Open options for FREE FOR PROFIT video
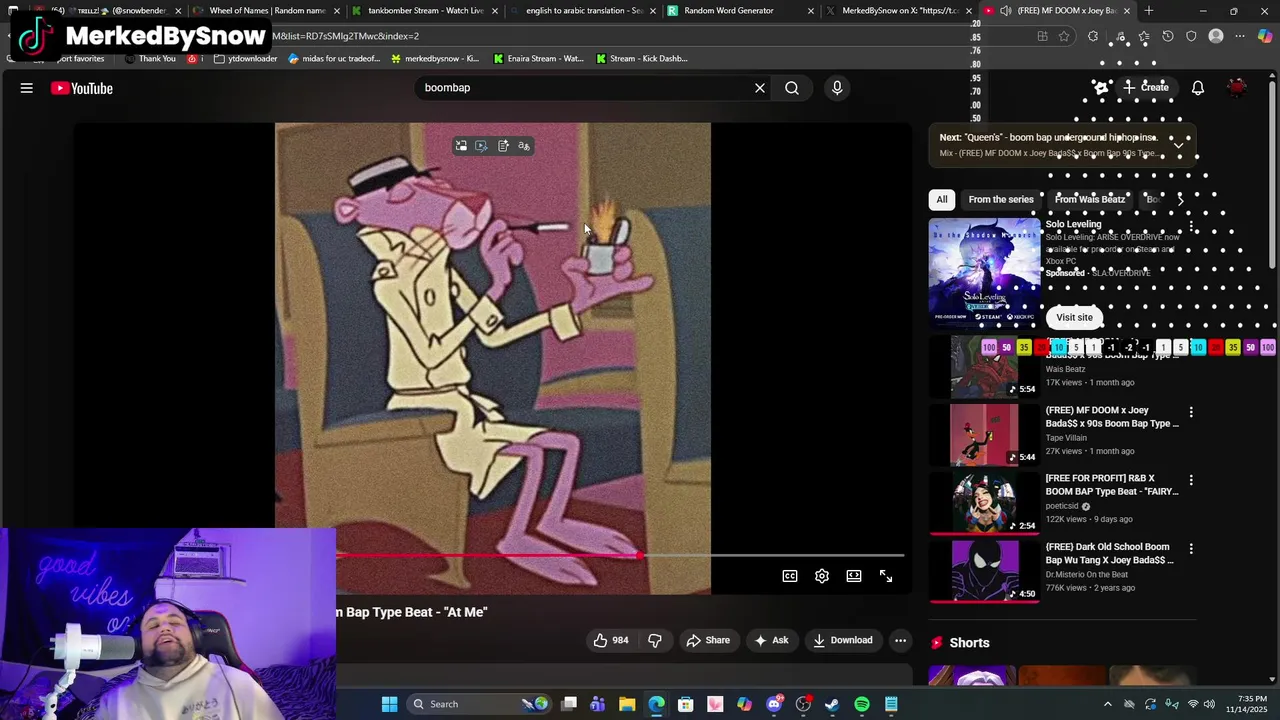This screenshot has height=720, width=1280. pos(1191,480)
